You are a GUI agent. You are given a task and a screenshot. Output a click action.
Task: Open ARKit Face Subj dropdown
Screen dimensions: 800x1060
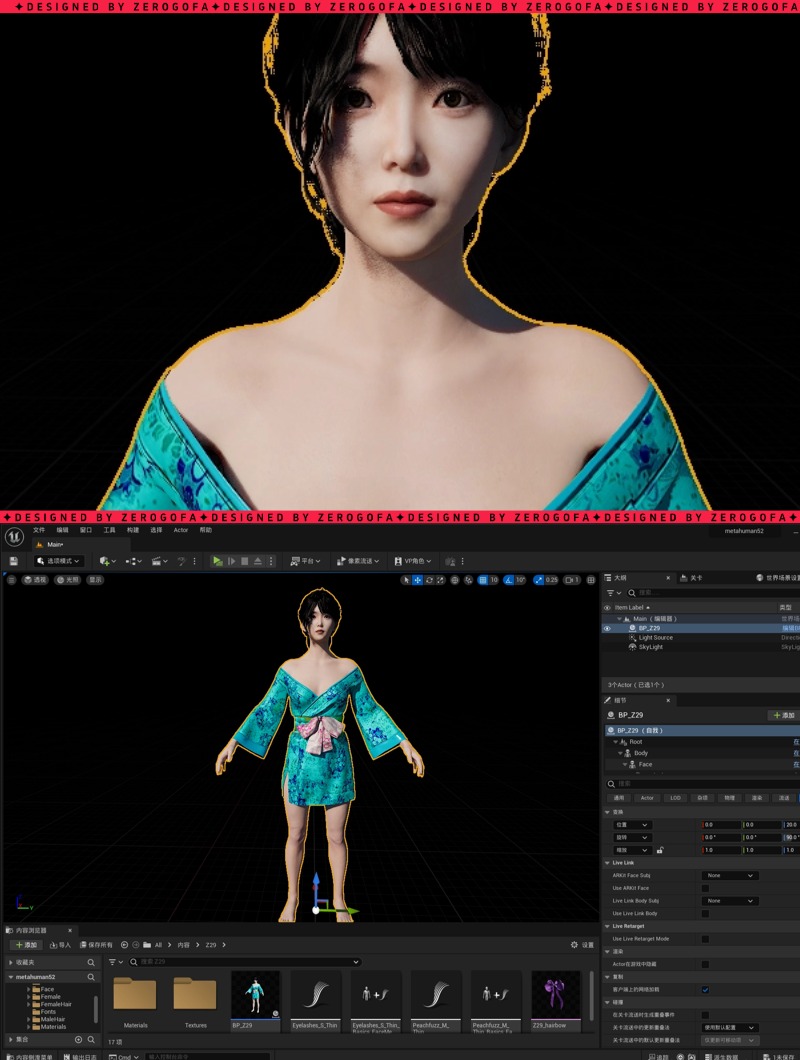(x=730, y=875)
